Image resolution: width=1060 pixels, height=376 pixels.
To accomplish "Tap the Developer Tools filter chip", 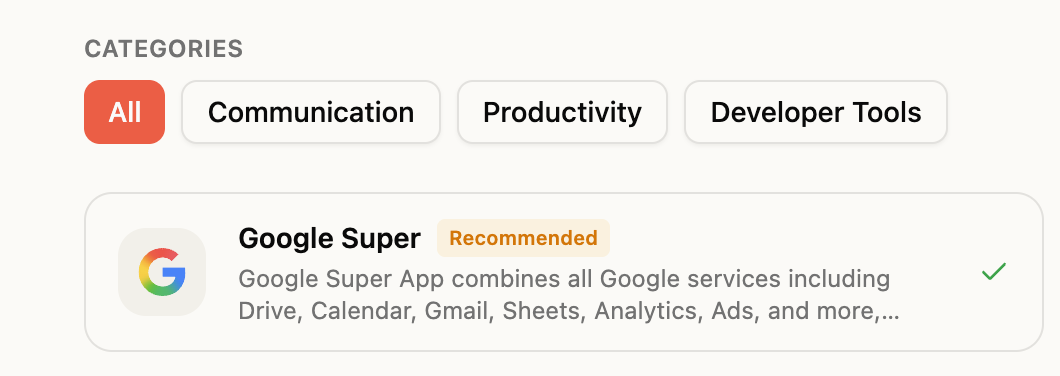I will tap(816, 112).
